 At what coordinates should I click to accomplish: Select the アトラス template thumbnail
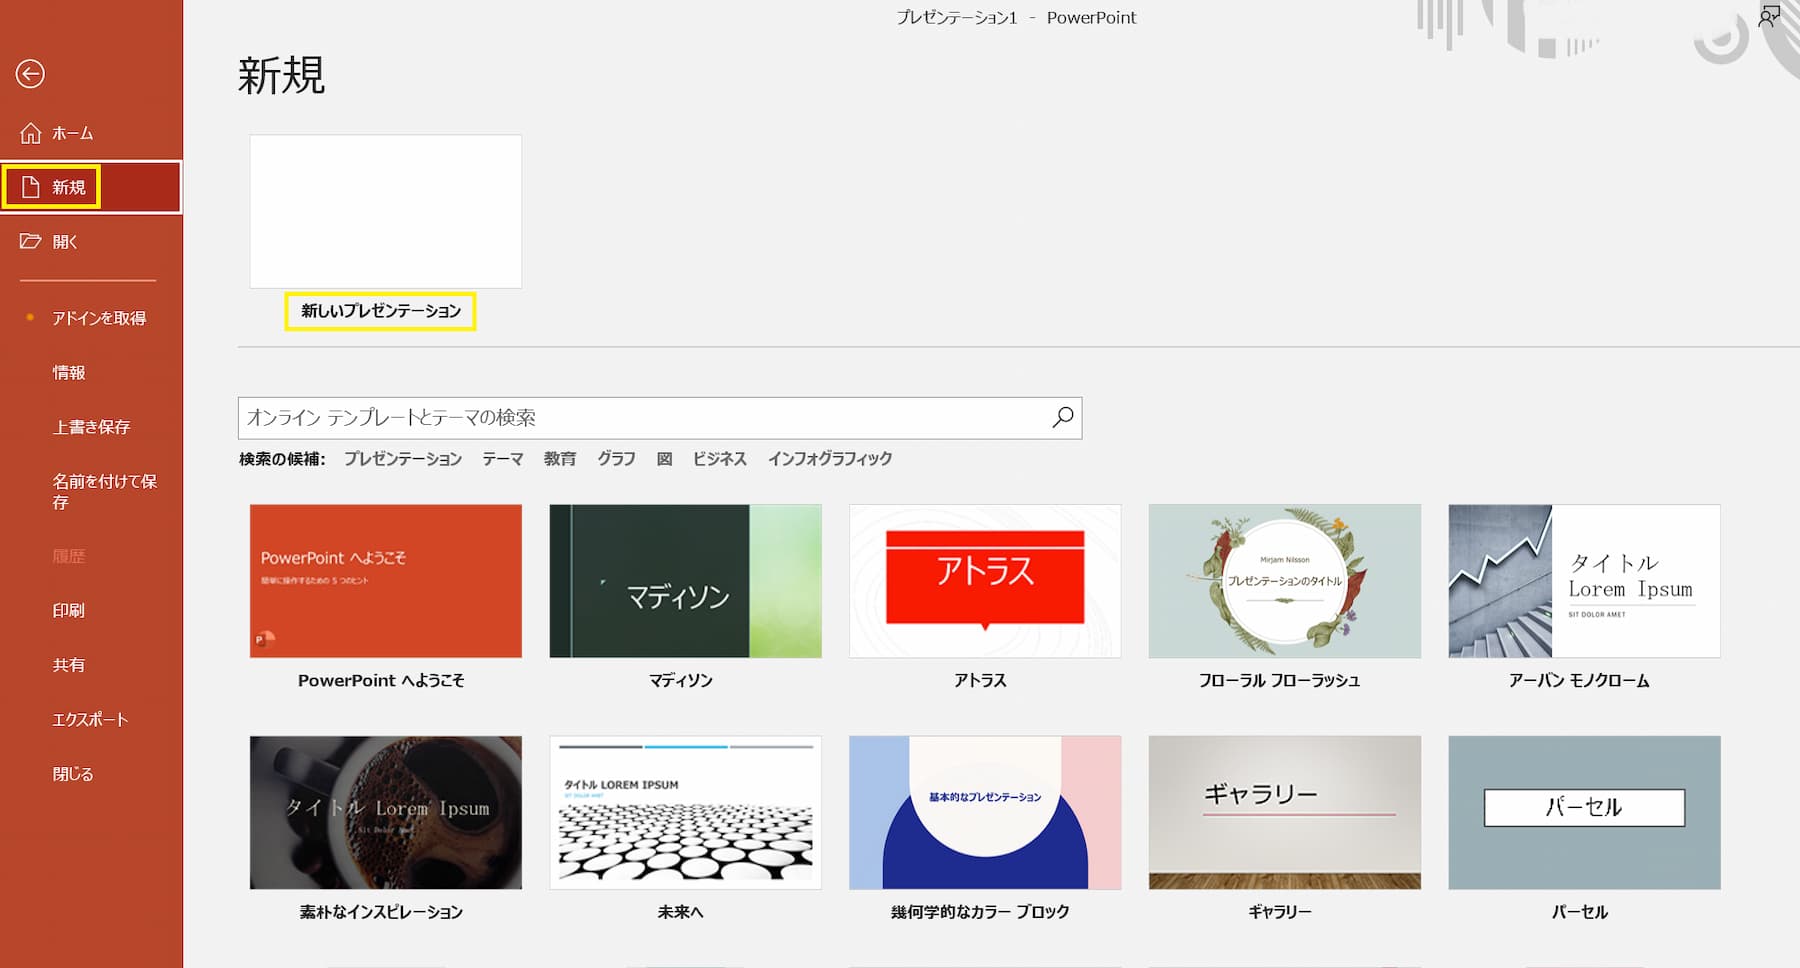pyautogui.click(x=985, y=581)
